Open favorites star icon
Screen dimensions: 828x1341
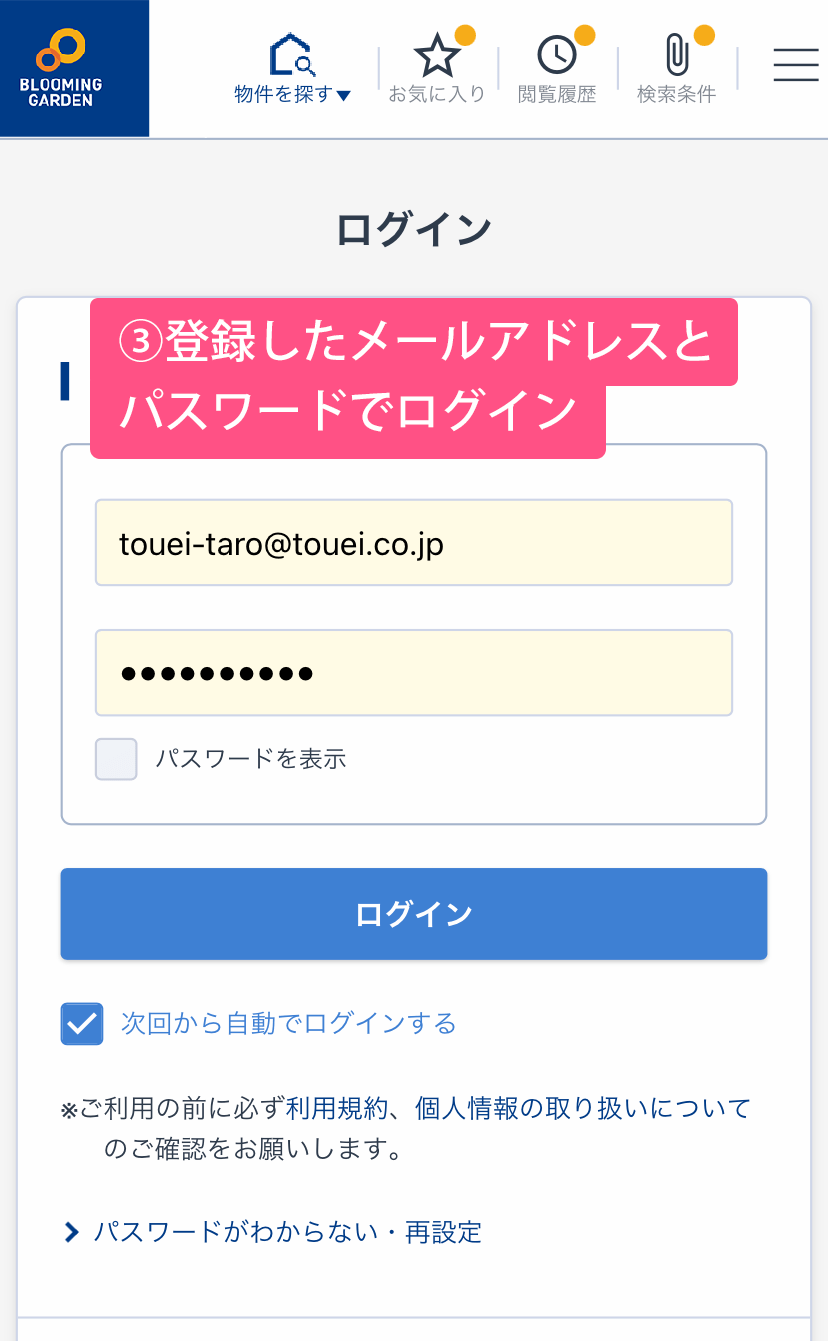coord(436,56)
